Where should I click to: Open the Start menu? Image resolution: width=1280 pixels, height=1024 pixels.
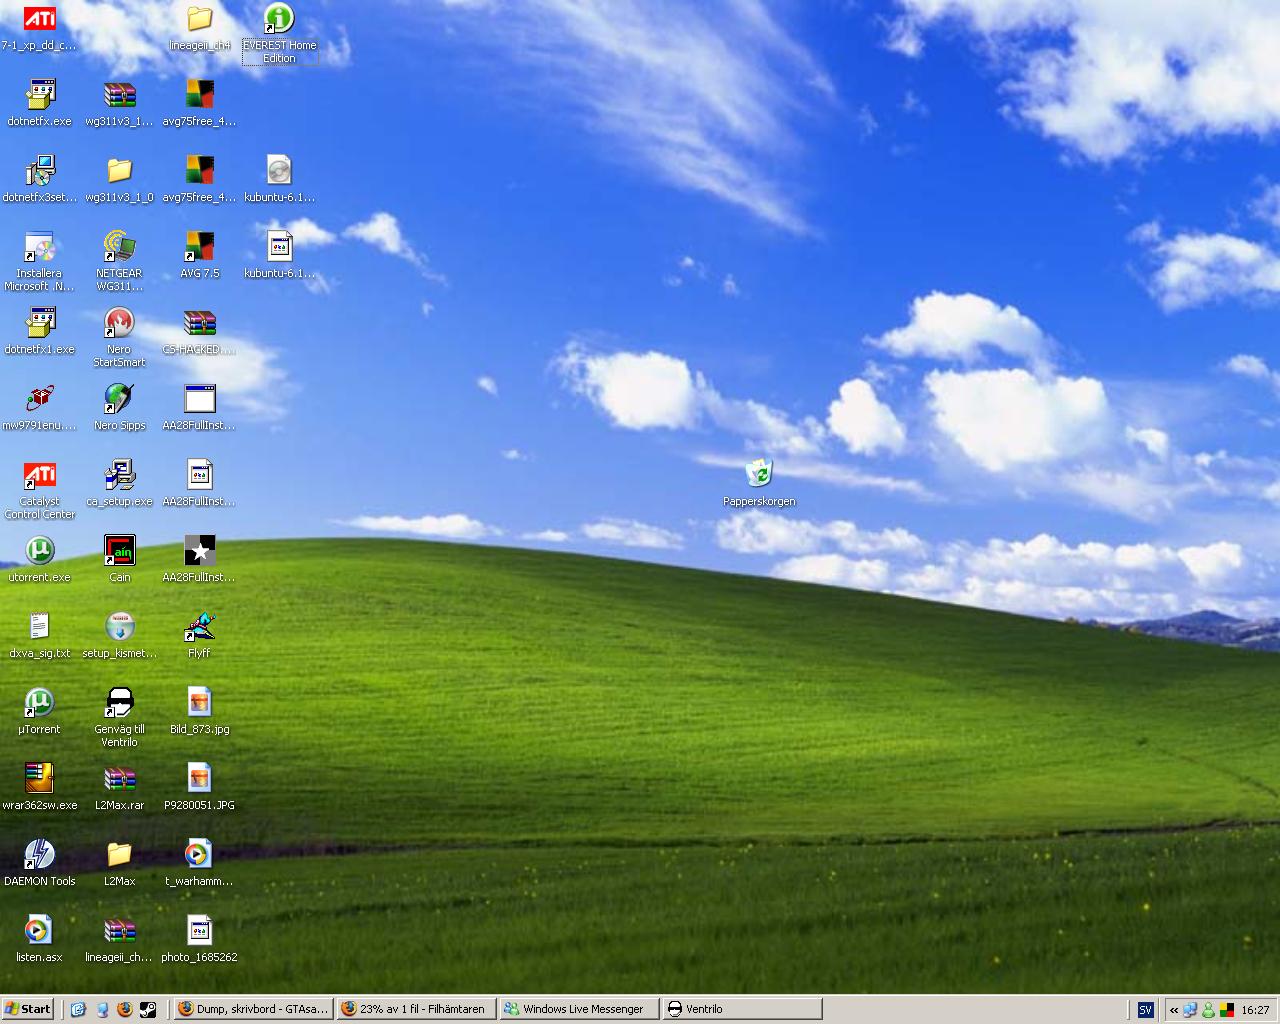pos(28,1009)
